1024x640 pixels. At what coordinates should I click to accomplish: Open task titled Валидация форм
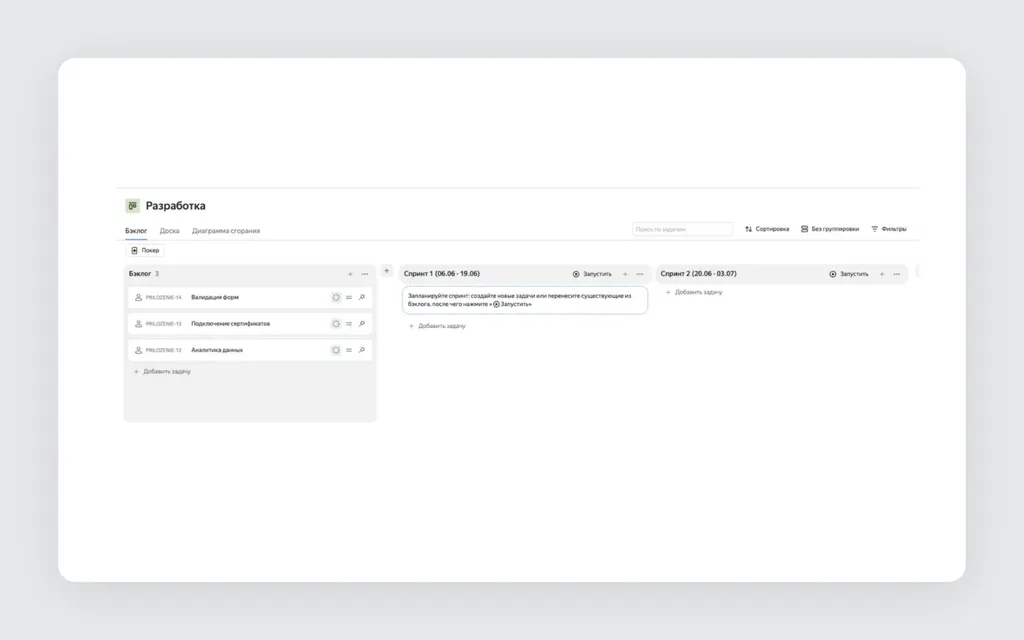[215, 297]
